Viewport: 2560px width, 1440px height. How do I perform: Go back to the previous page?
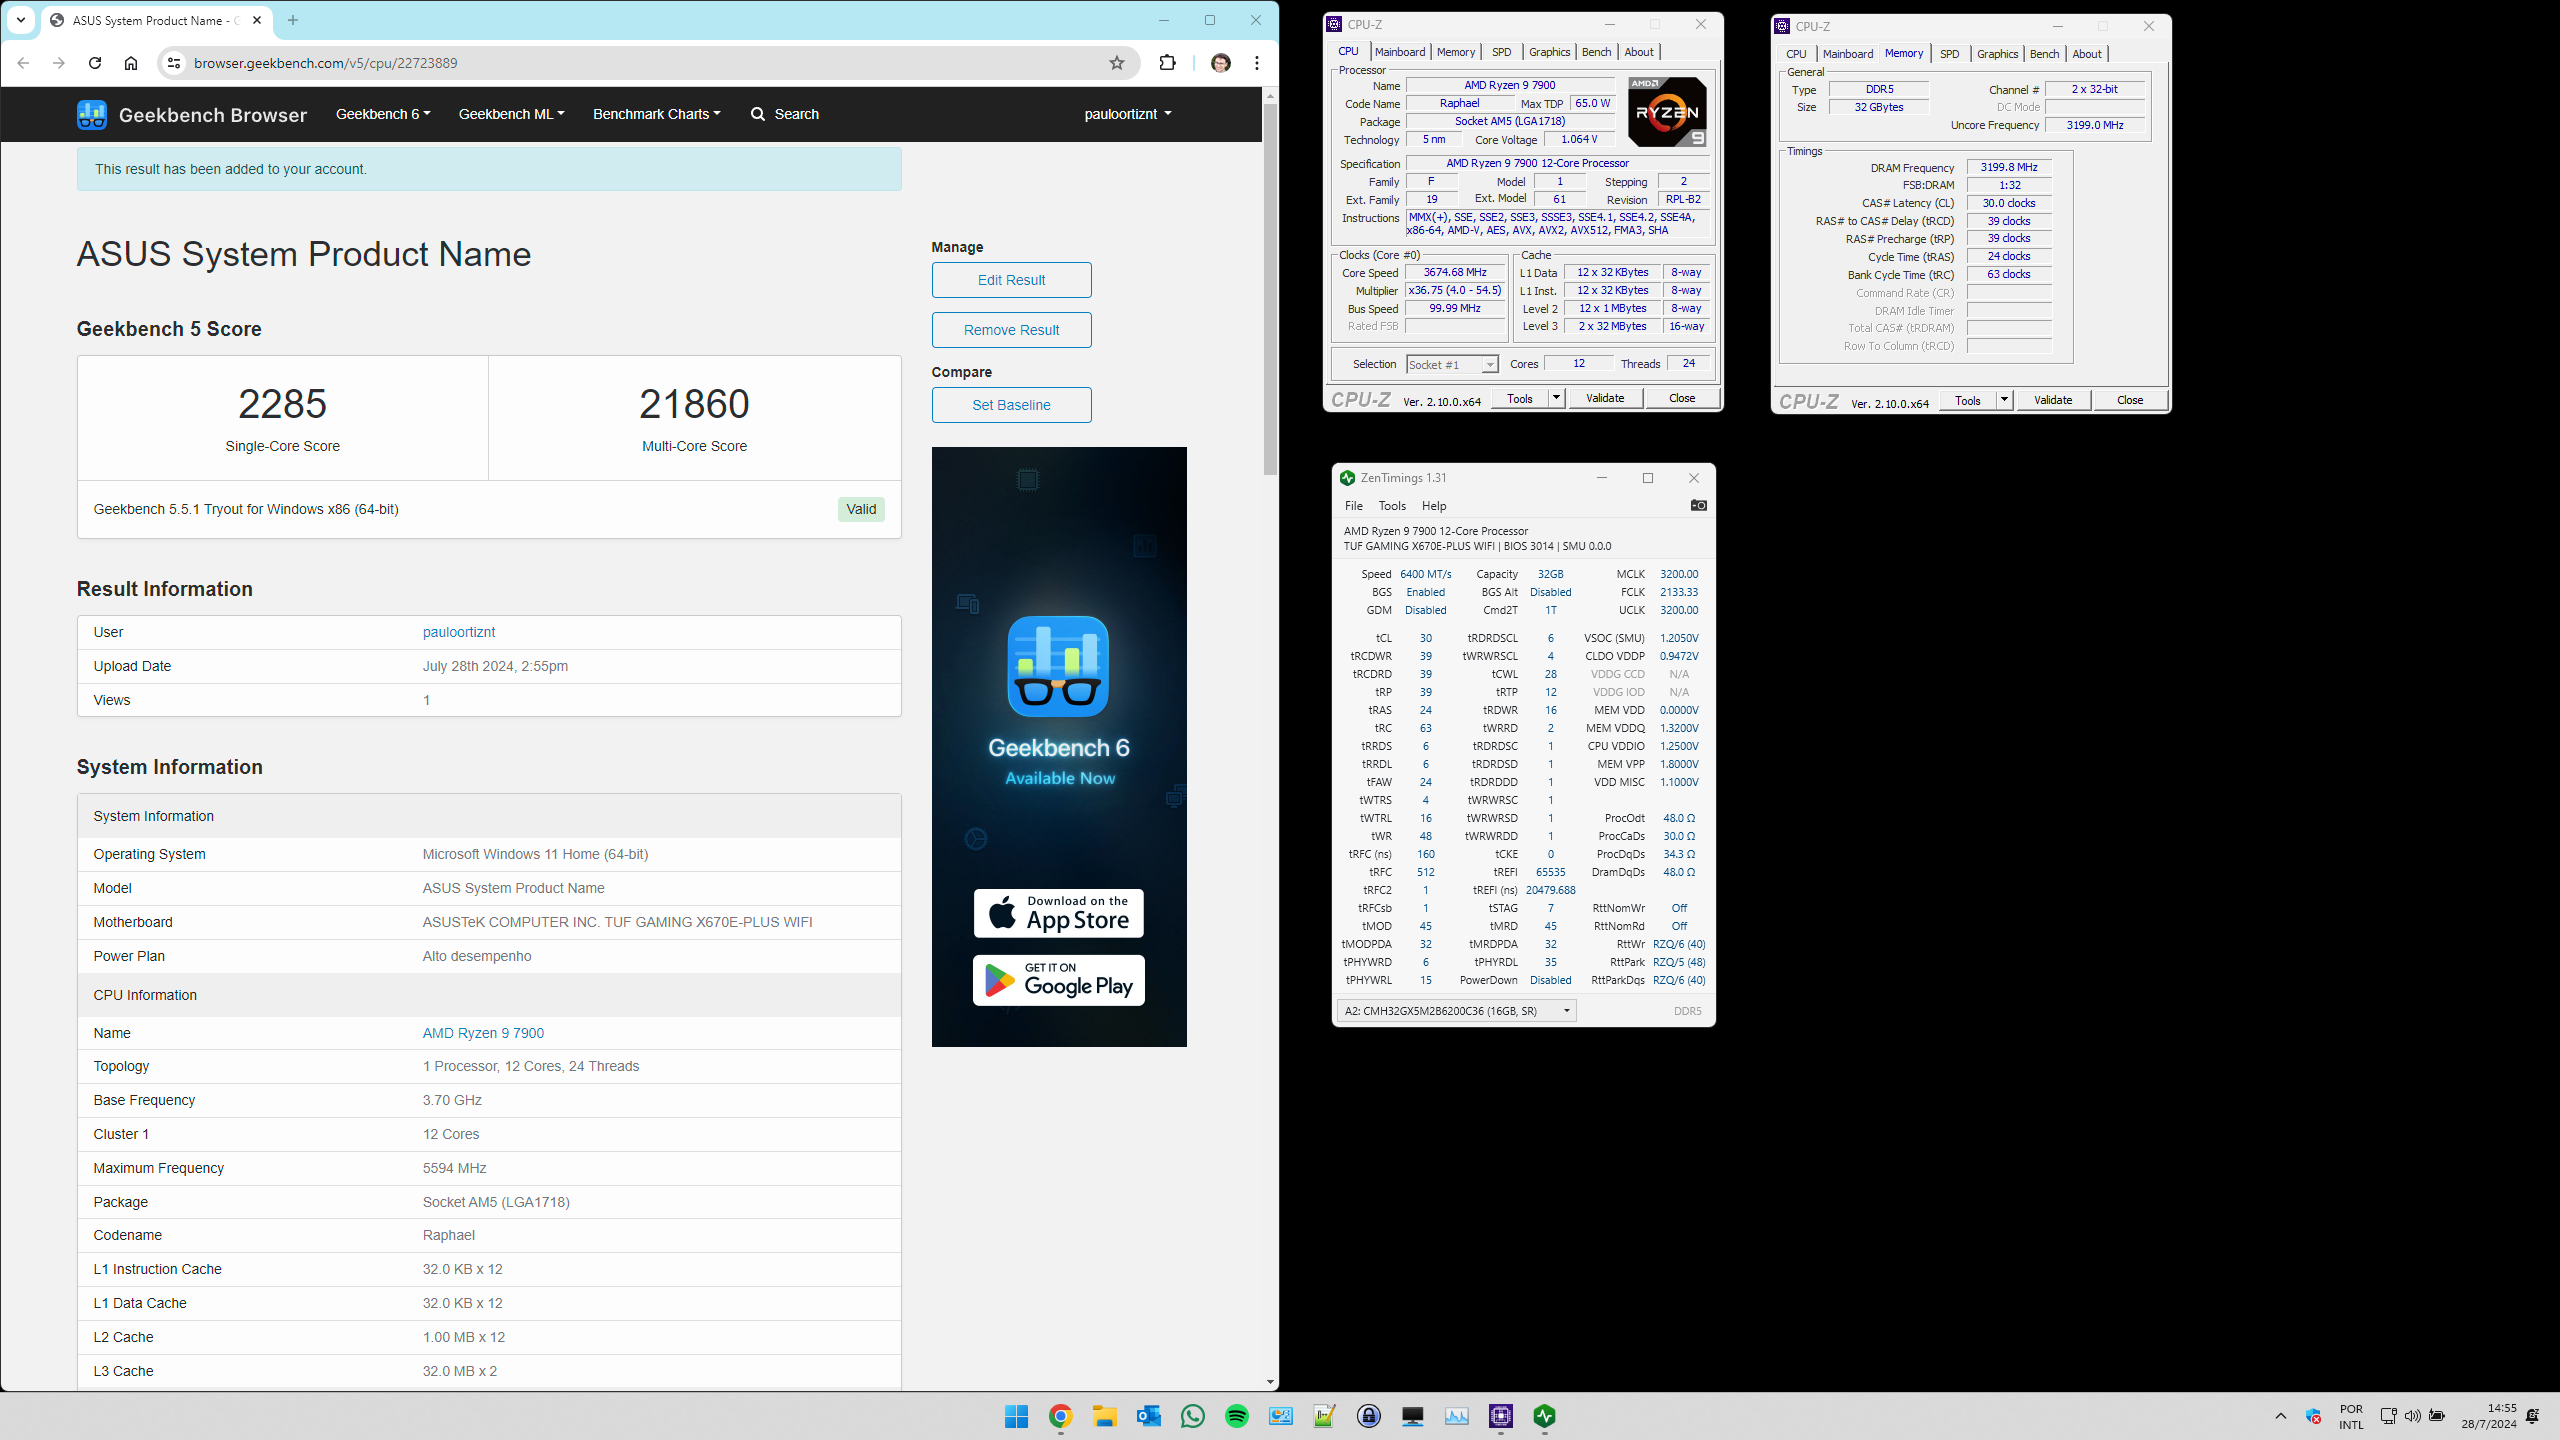23,63
